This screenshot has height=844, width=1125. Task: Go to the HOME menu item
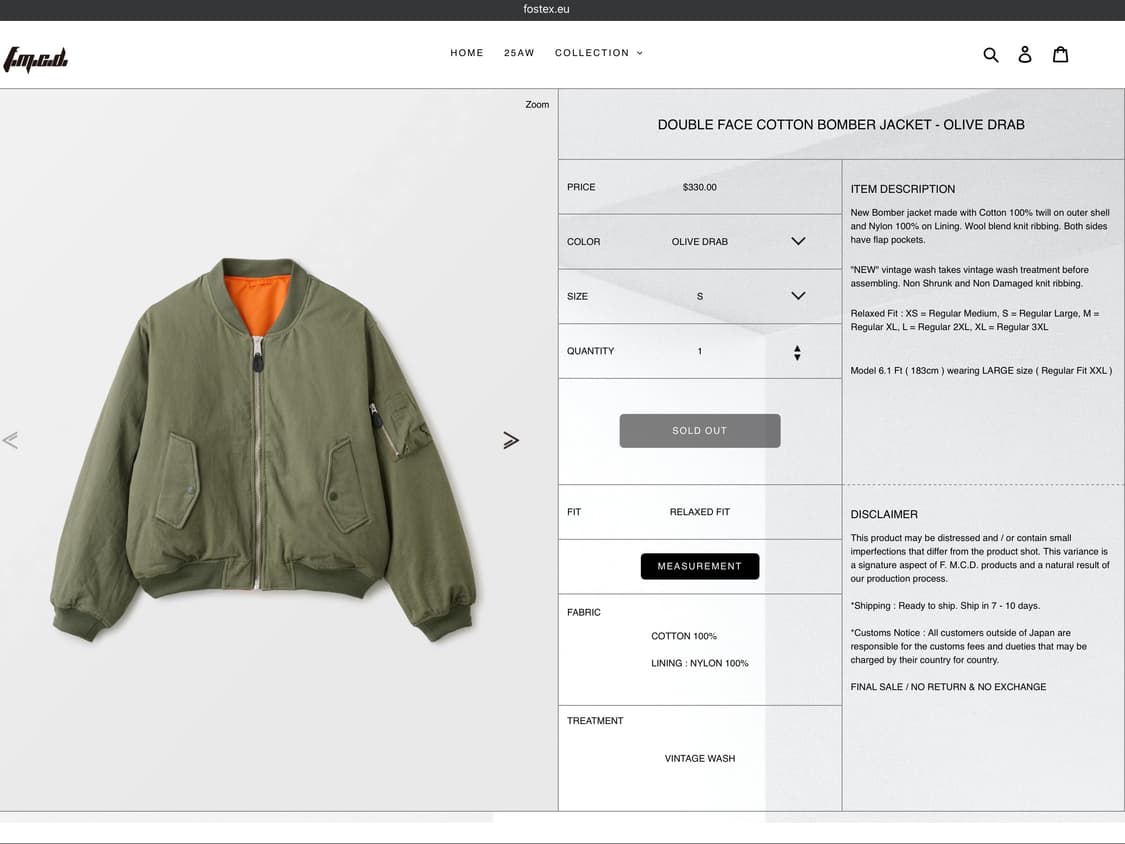pyautogui.click(x=466, y=53)
